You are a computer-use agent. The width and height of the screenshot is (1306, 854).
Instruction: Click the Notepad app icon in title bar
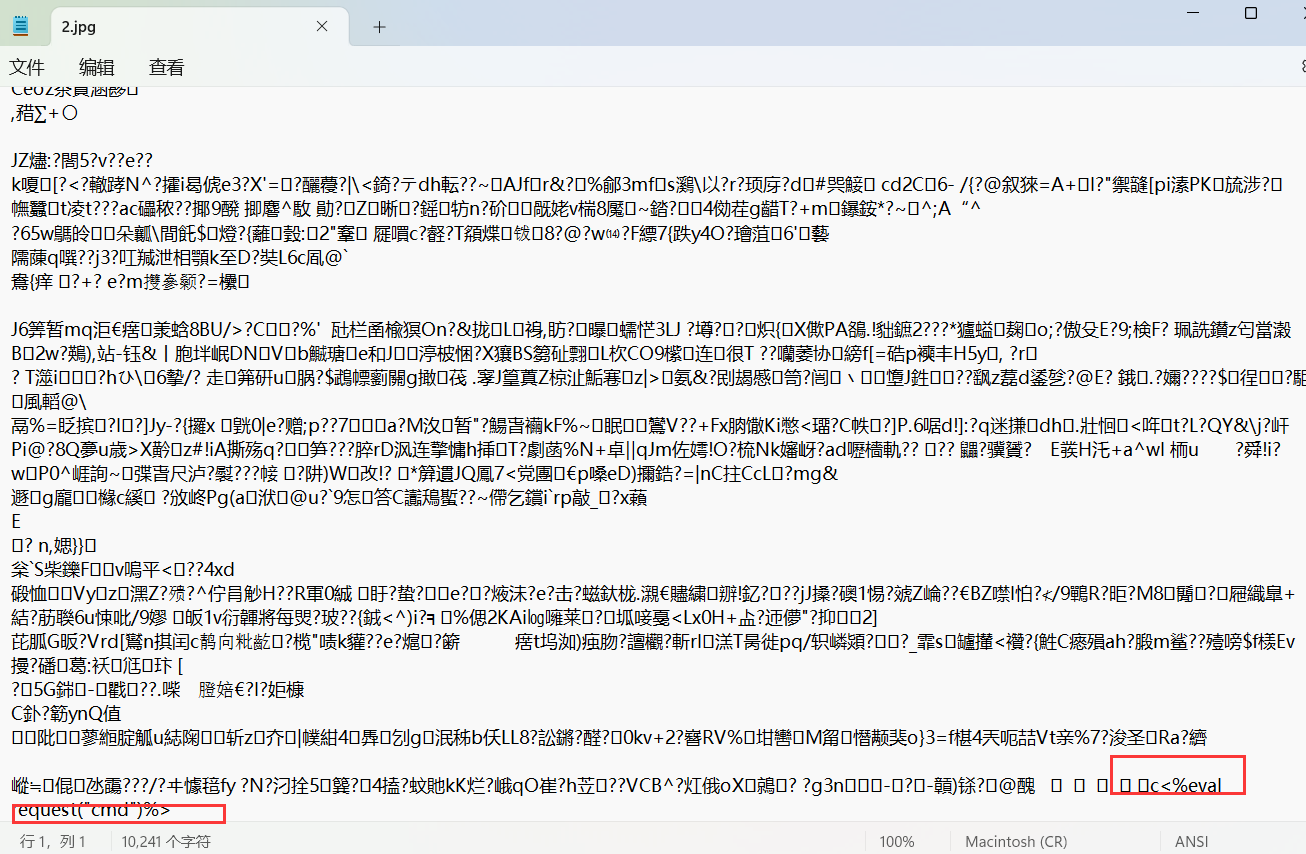click(x=21, y=27)
